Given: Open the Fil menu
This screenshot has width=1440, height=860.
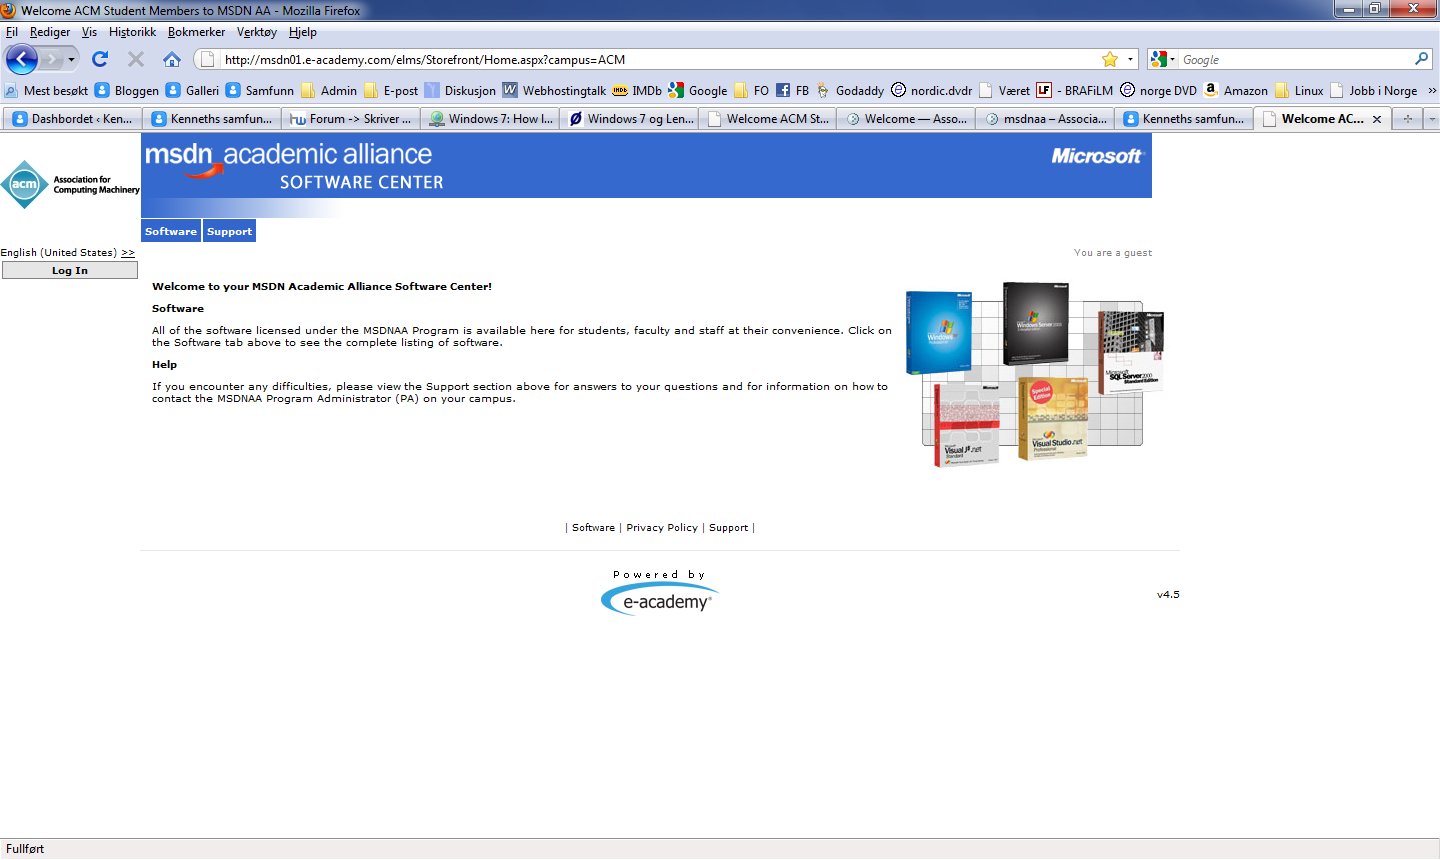Looking at the screenshot, I should [12, 32].
